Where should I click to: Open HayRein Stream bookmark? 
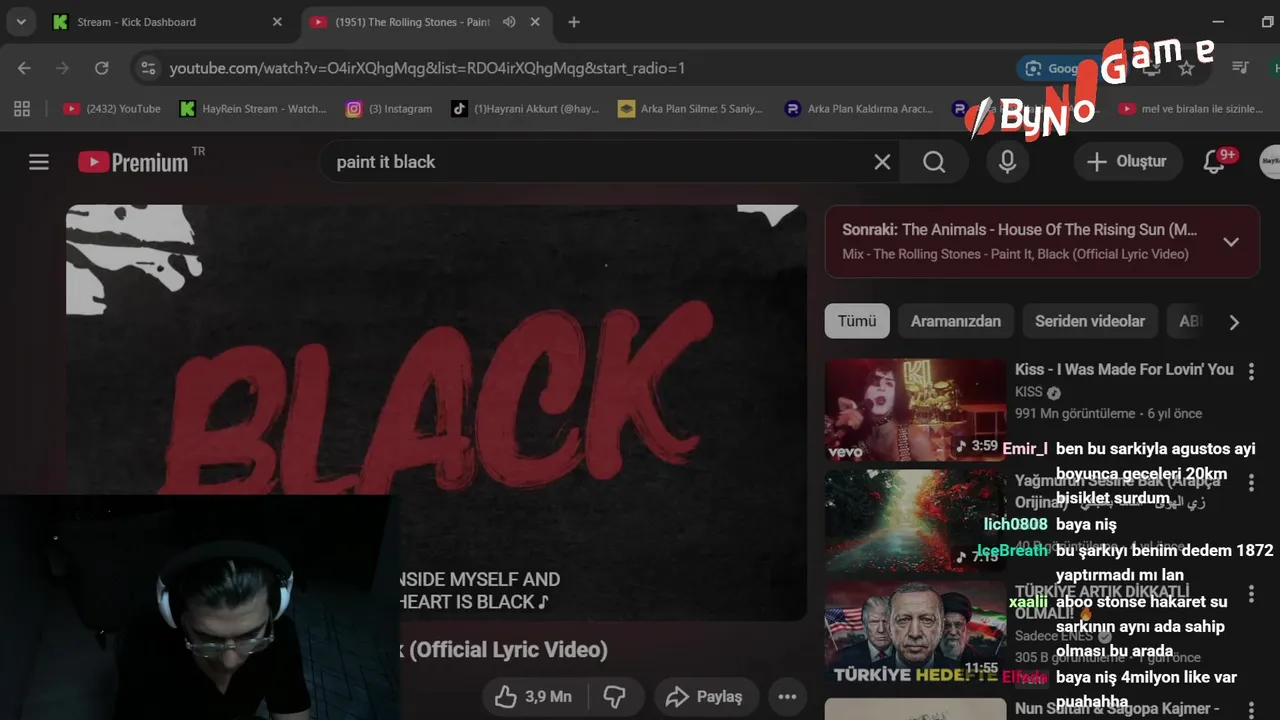click(x=253, y=109)
